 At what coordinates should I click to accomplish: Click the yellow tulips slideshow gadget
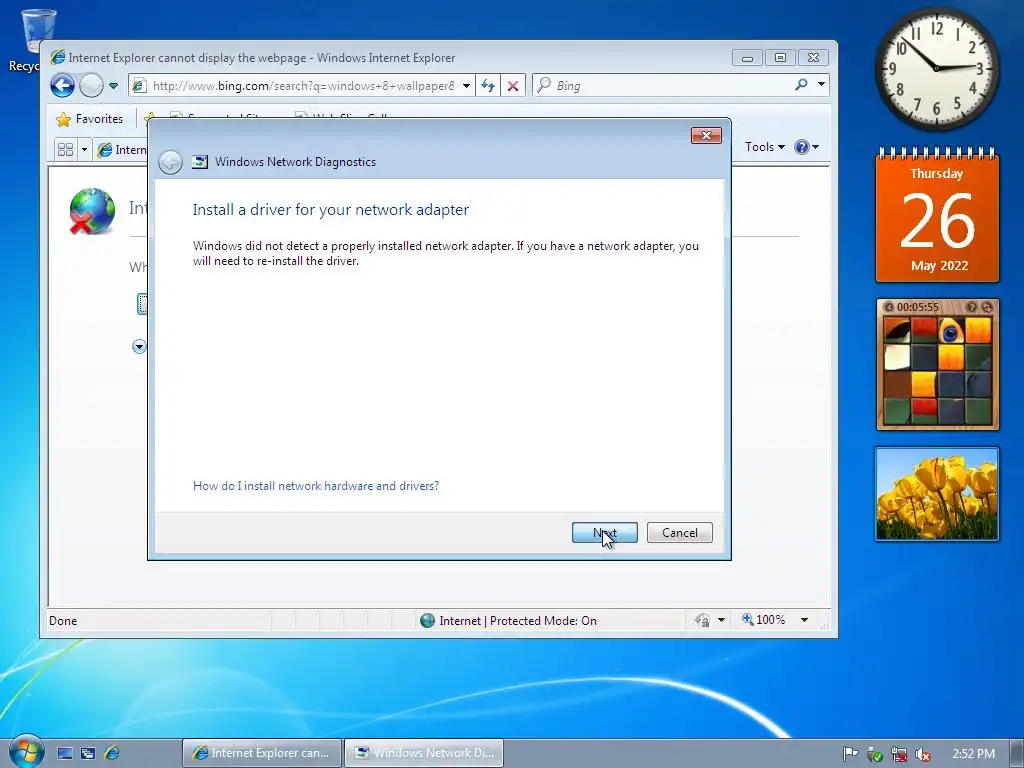[x=937, y=494]
